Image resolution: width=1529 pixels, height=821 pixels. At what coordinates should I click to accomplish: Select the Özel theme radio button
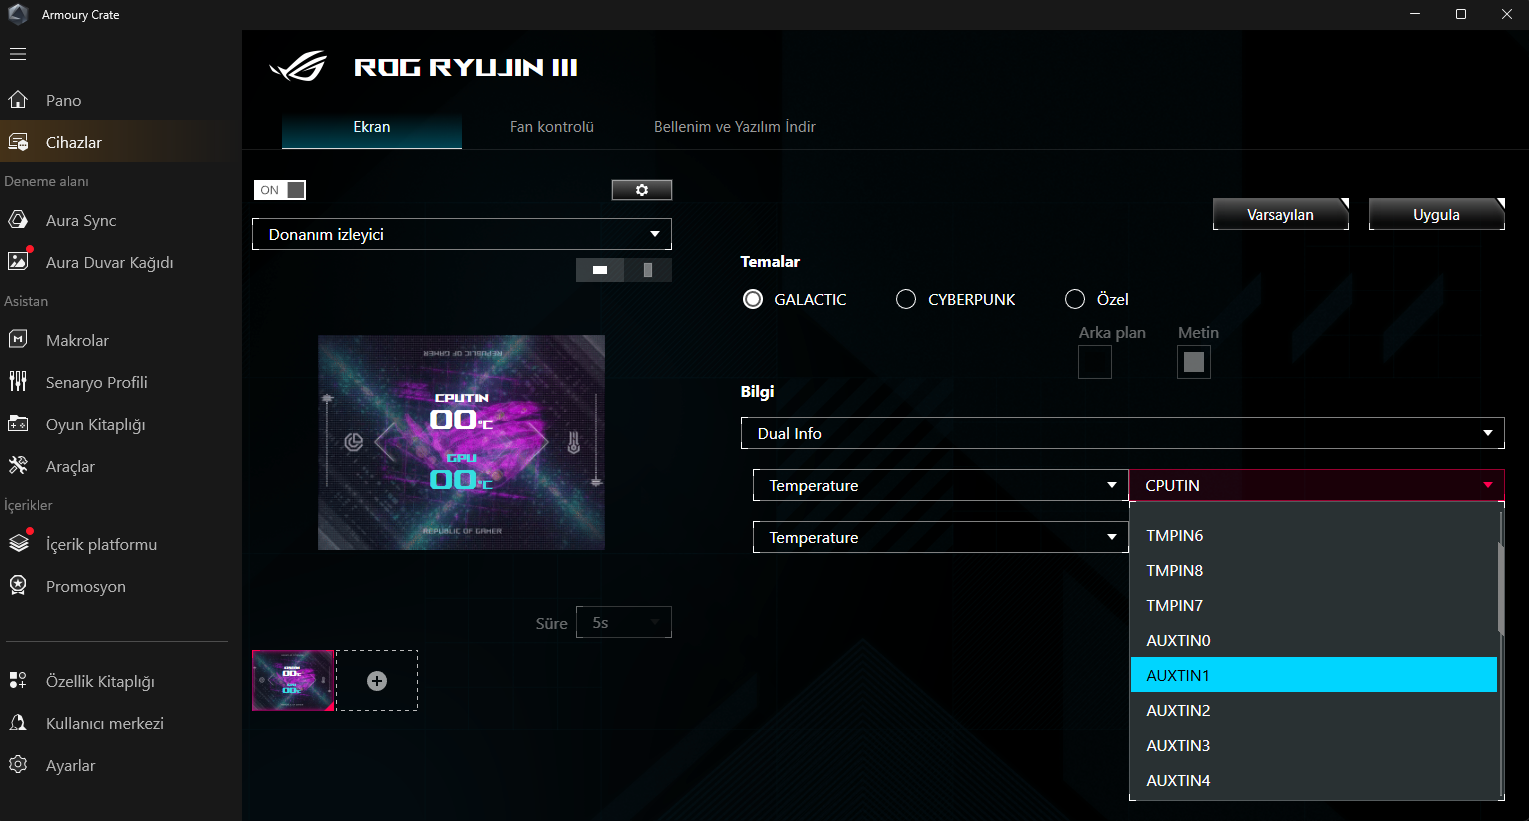[1075, 299]
